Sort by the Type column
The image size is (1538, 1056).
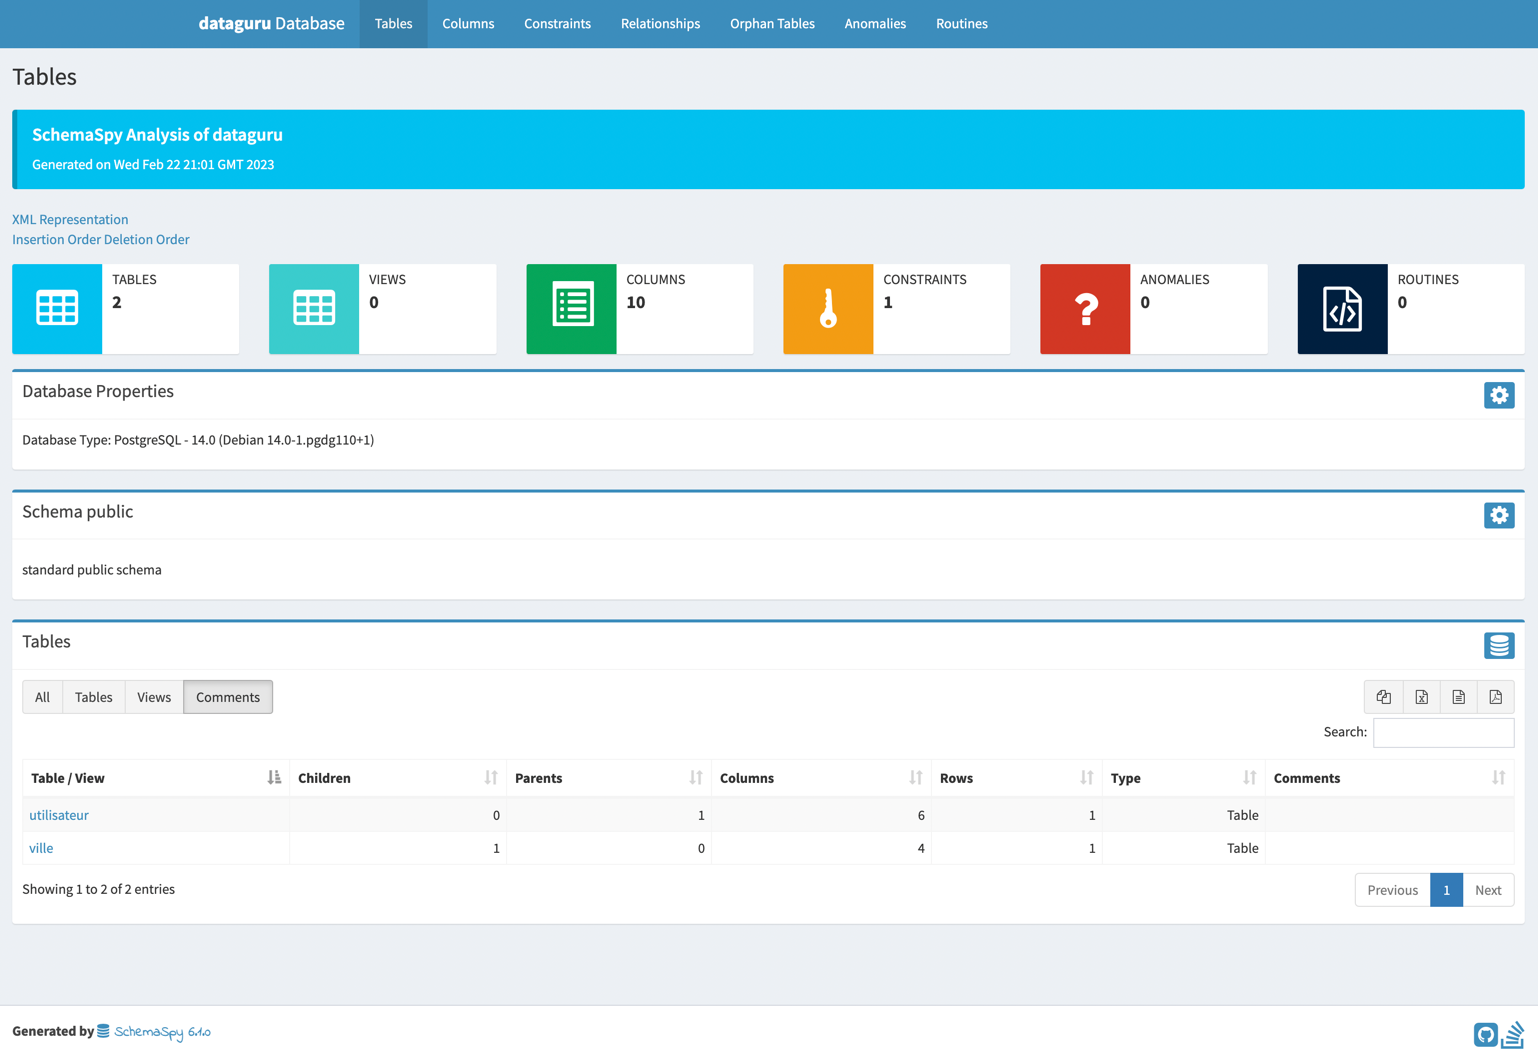tap(1184, 778)
